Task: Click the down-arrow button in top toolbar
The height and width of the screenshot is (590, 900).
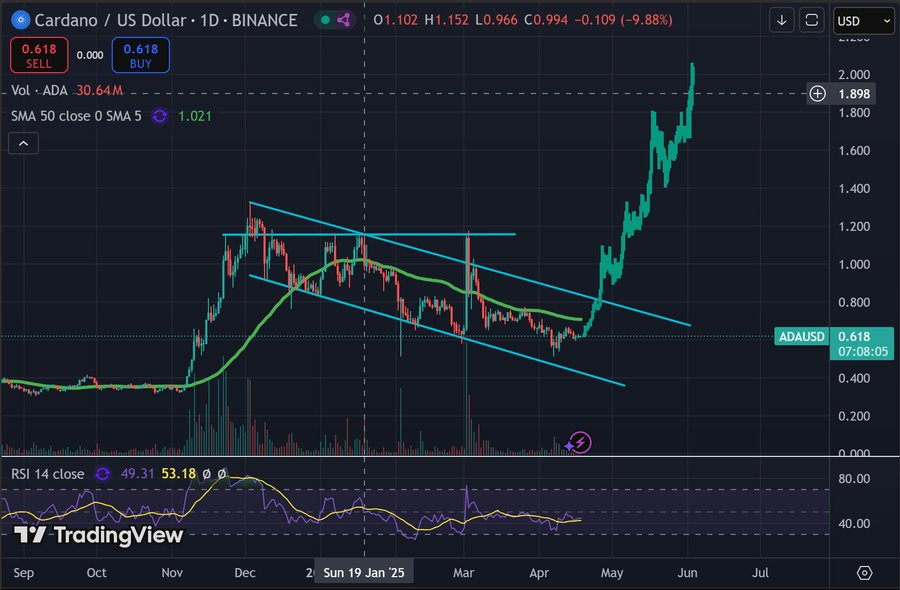Action: click(782, 20)
